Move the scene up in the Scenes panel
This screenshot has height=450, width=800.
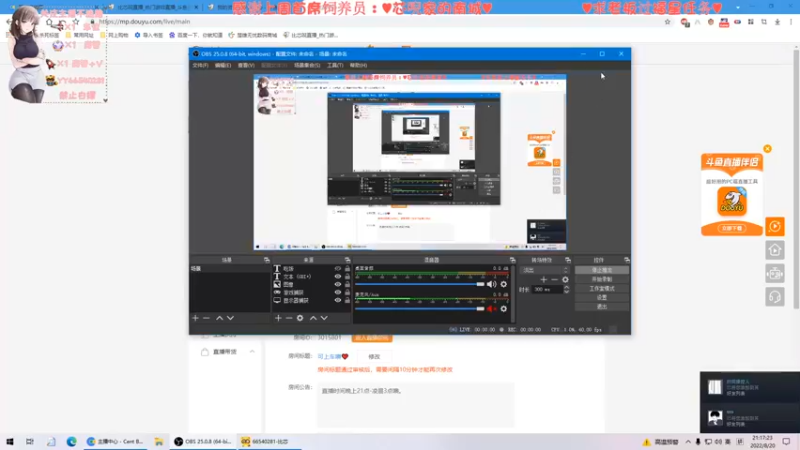tap(219, 318)
